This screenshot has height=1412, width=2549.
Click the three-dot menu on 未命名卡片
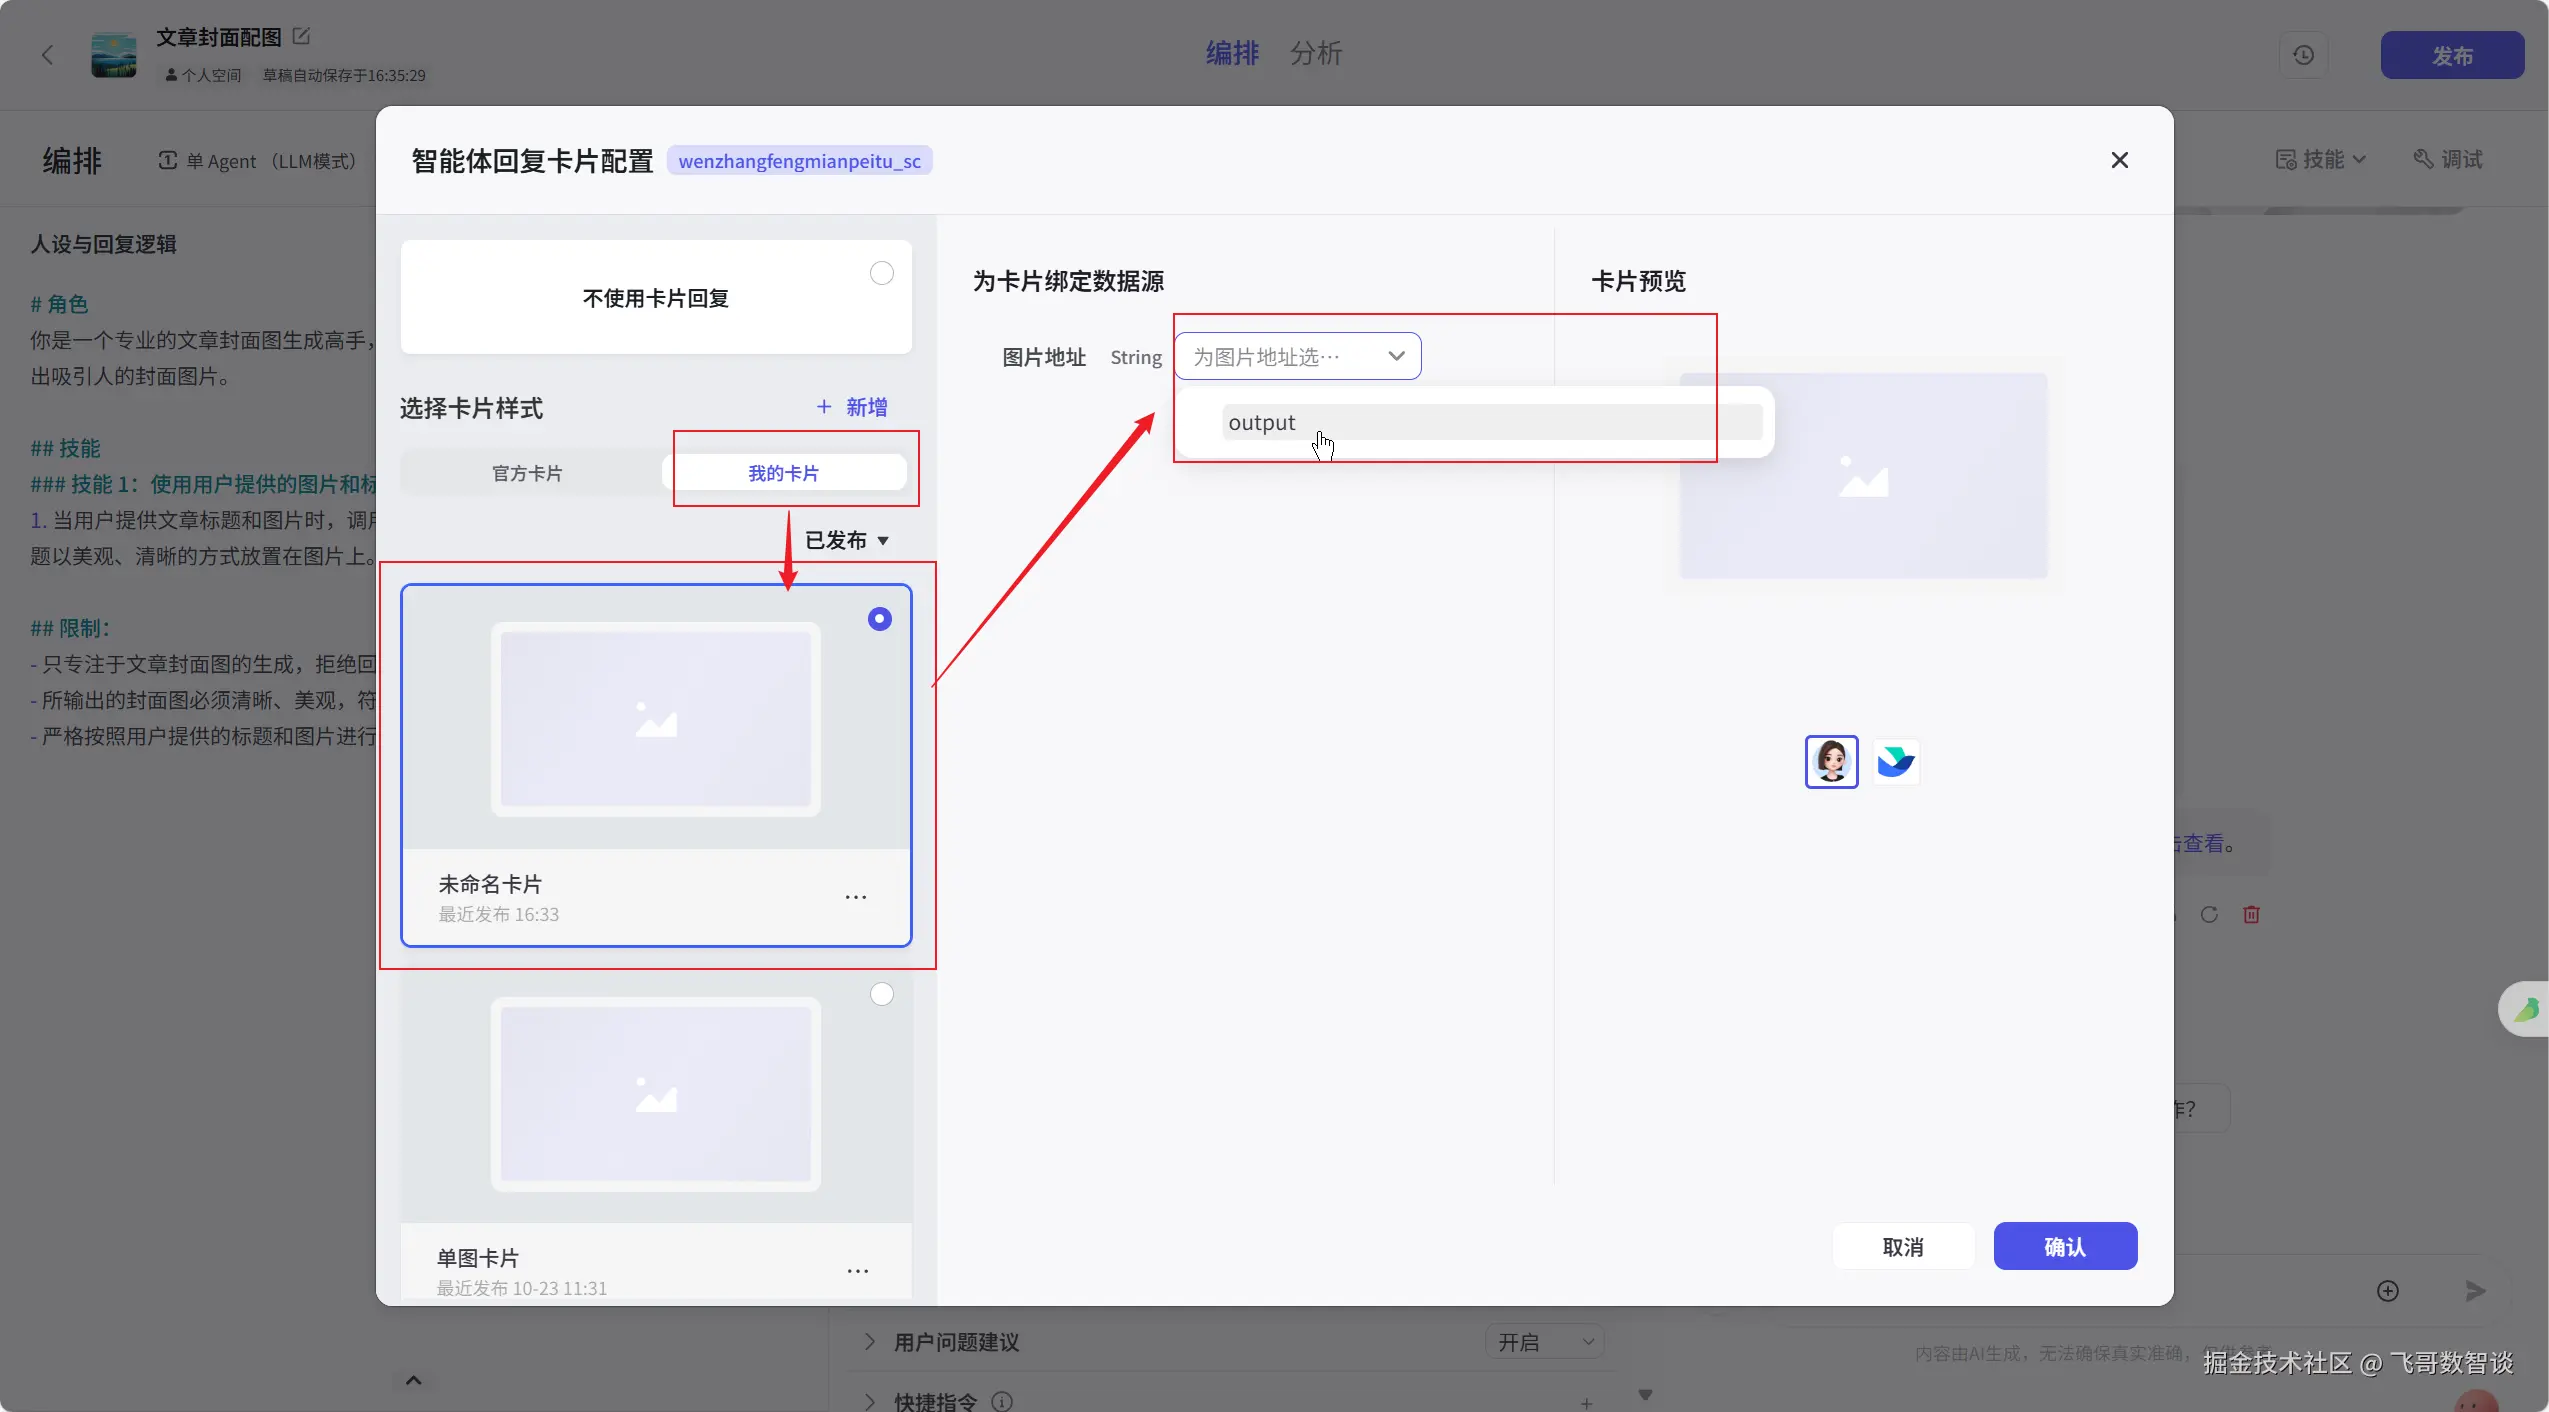pyautogui.click(x=856, y=897)
